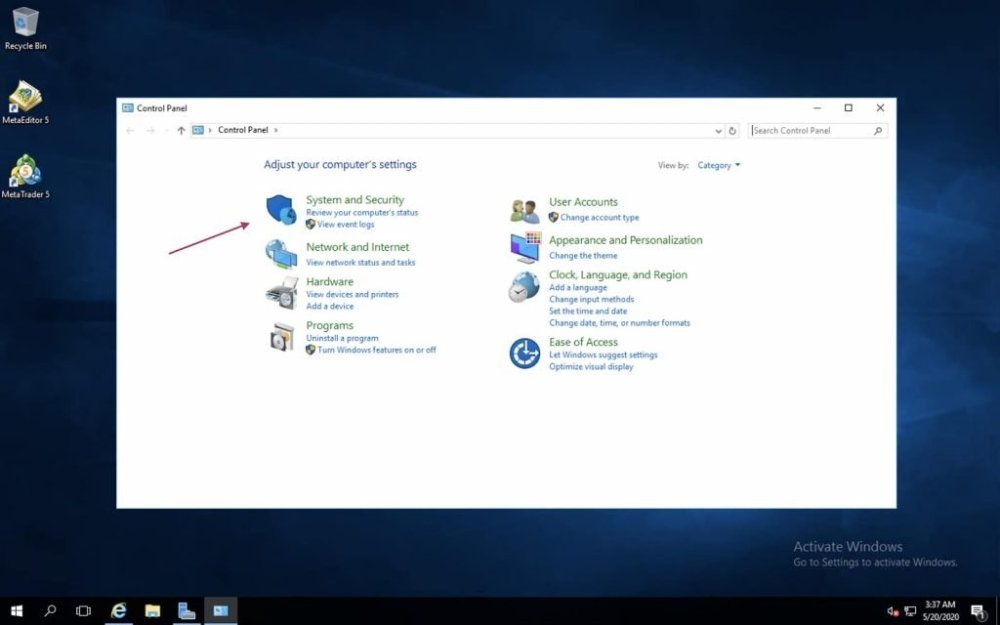This screenshot has height=625, width=1000.
Task: Click Optimize visual display
Action: 591,367
